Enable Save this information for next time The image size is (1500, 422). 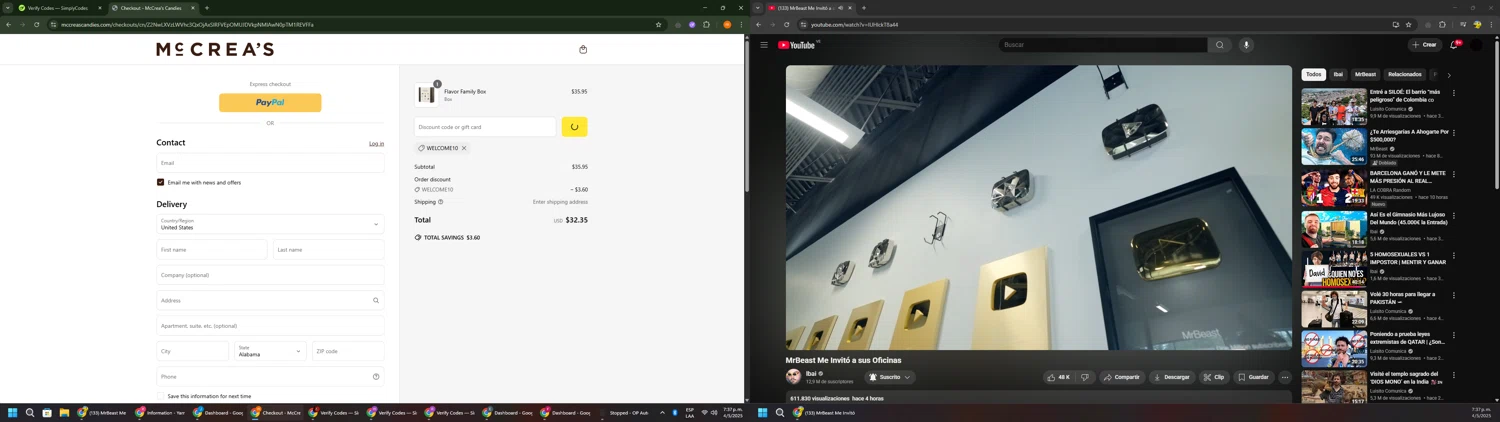160,396
